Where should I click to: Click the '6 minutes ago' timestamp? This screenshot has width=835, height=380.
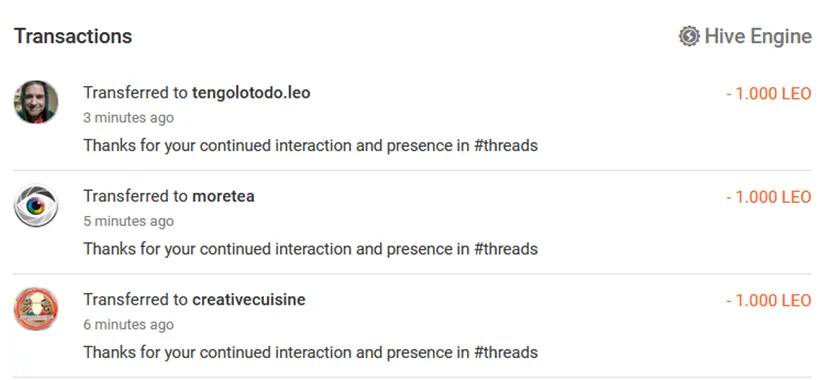(128, 324)
